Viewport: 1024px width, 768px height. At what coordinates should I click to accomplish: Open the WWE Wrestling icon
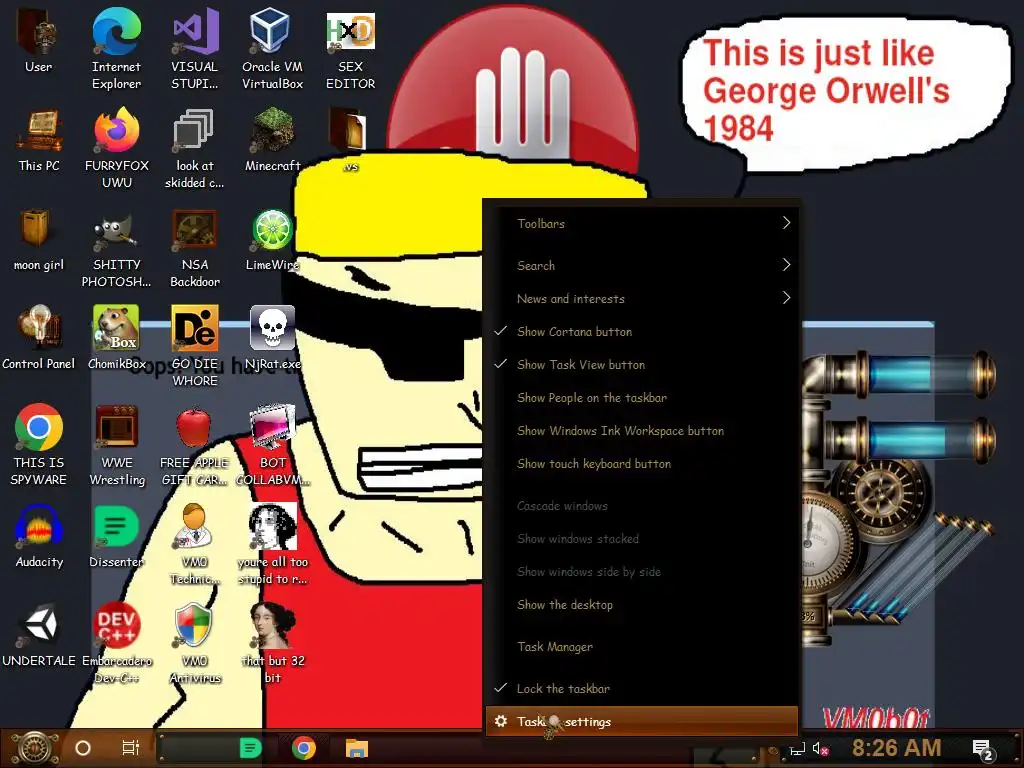[x=117, y=444]
